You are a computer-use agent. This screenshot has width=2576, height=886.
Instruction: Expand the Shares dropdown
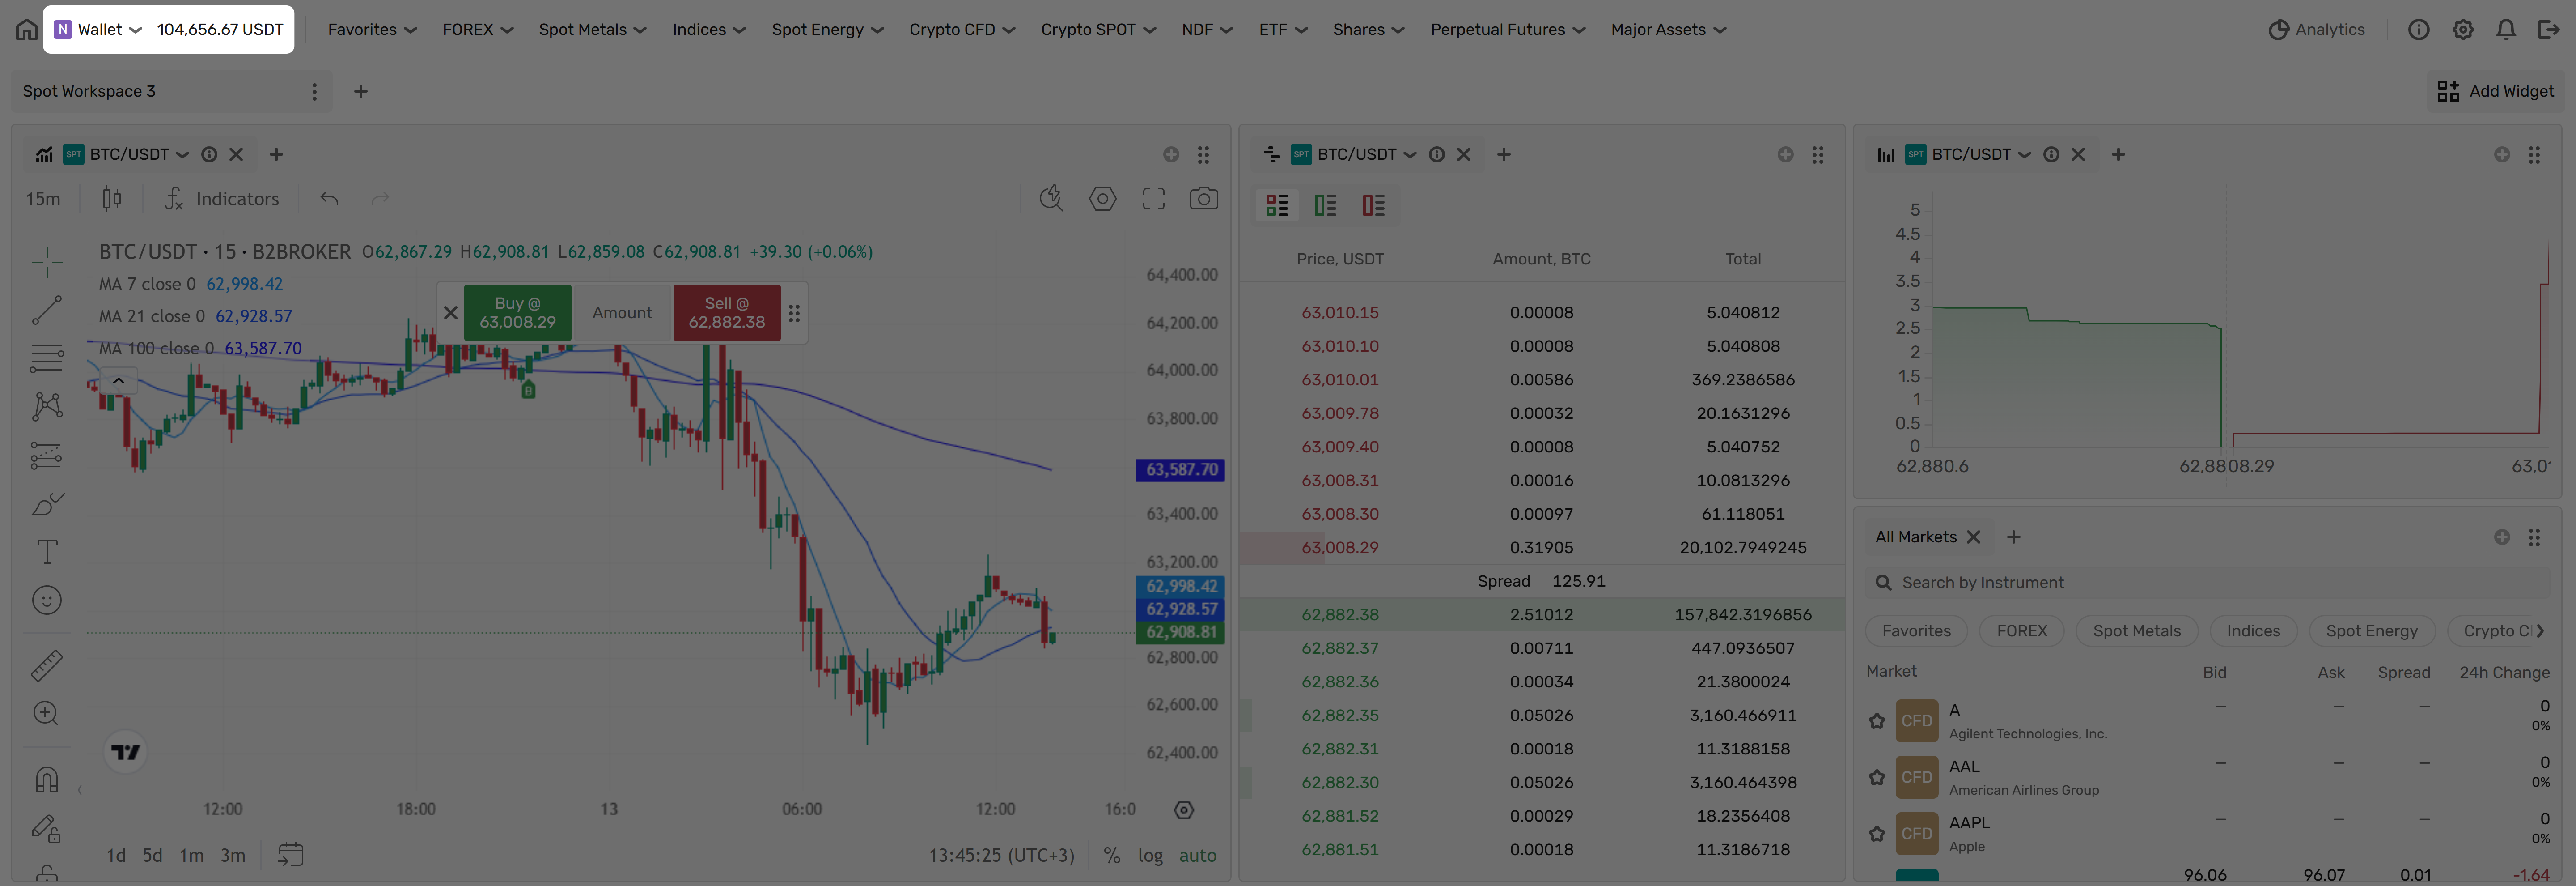[x=1368, y=29]
